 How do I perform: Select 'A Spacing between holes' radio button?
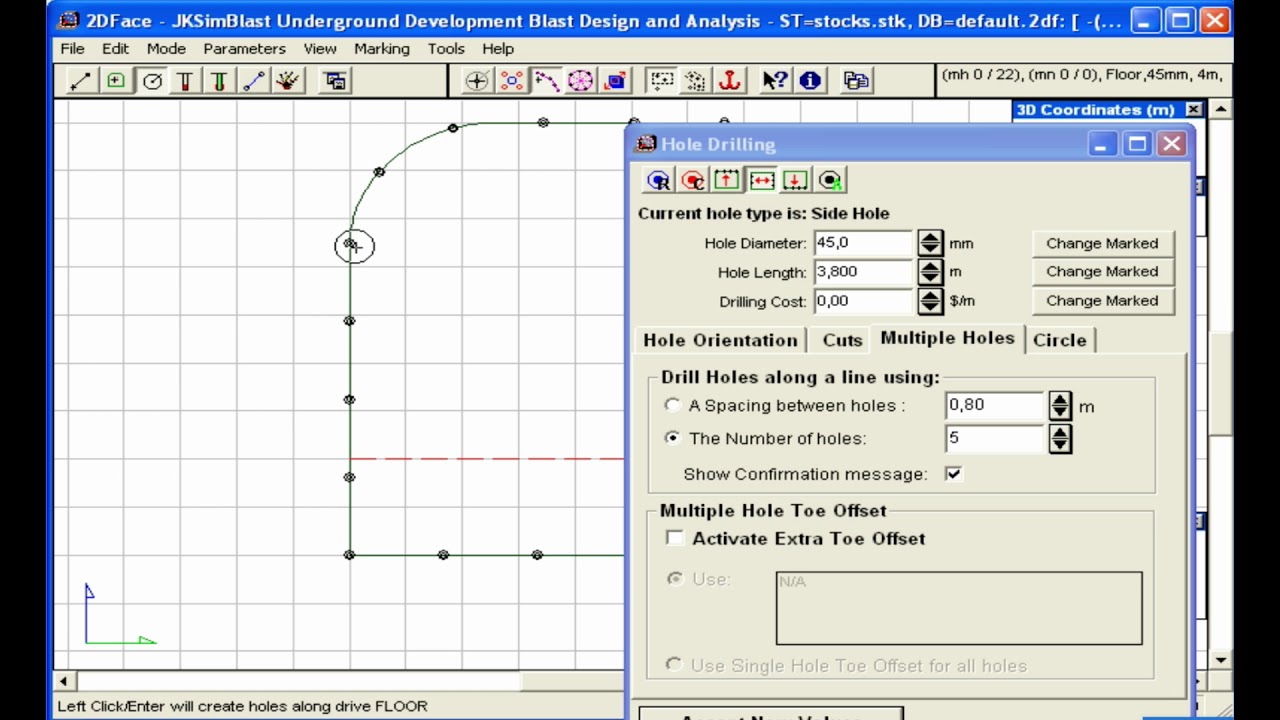673,405
